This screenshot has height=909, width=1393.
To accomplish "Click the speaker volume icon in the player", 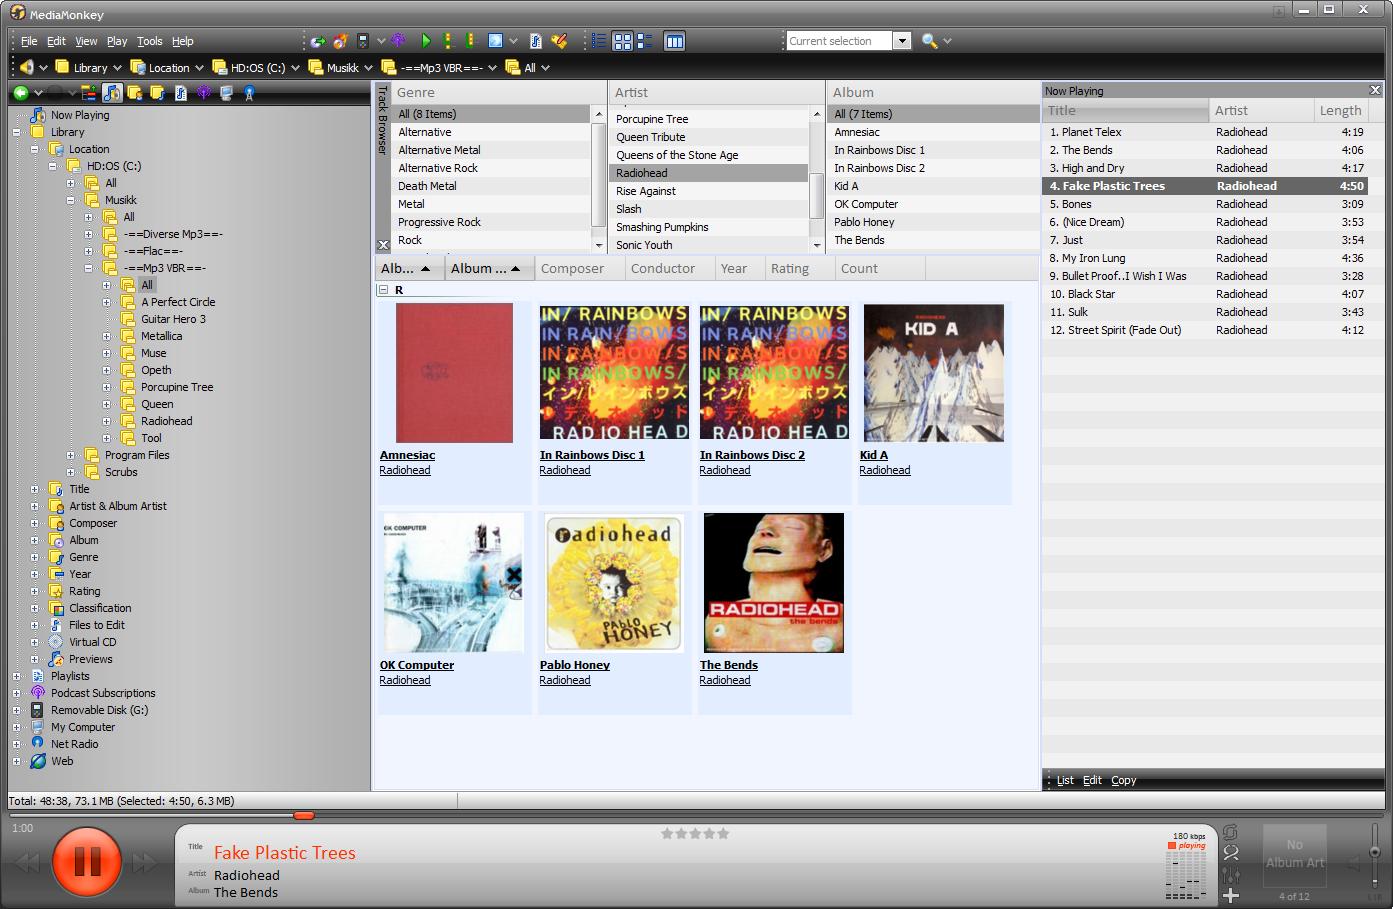I will tap(1354, 863).
